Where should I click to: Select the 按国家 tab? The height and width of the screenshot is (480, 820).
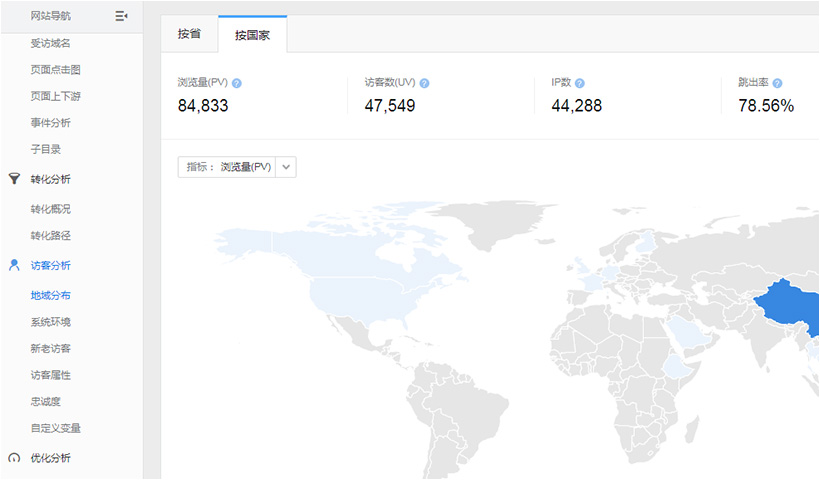253,35
